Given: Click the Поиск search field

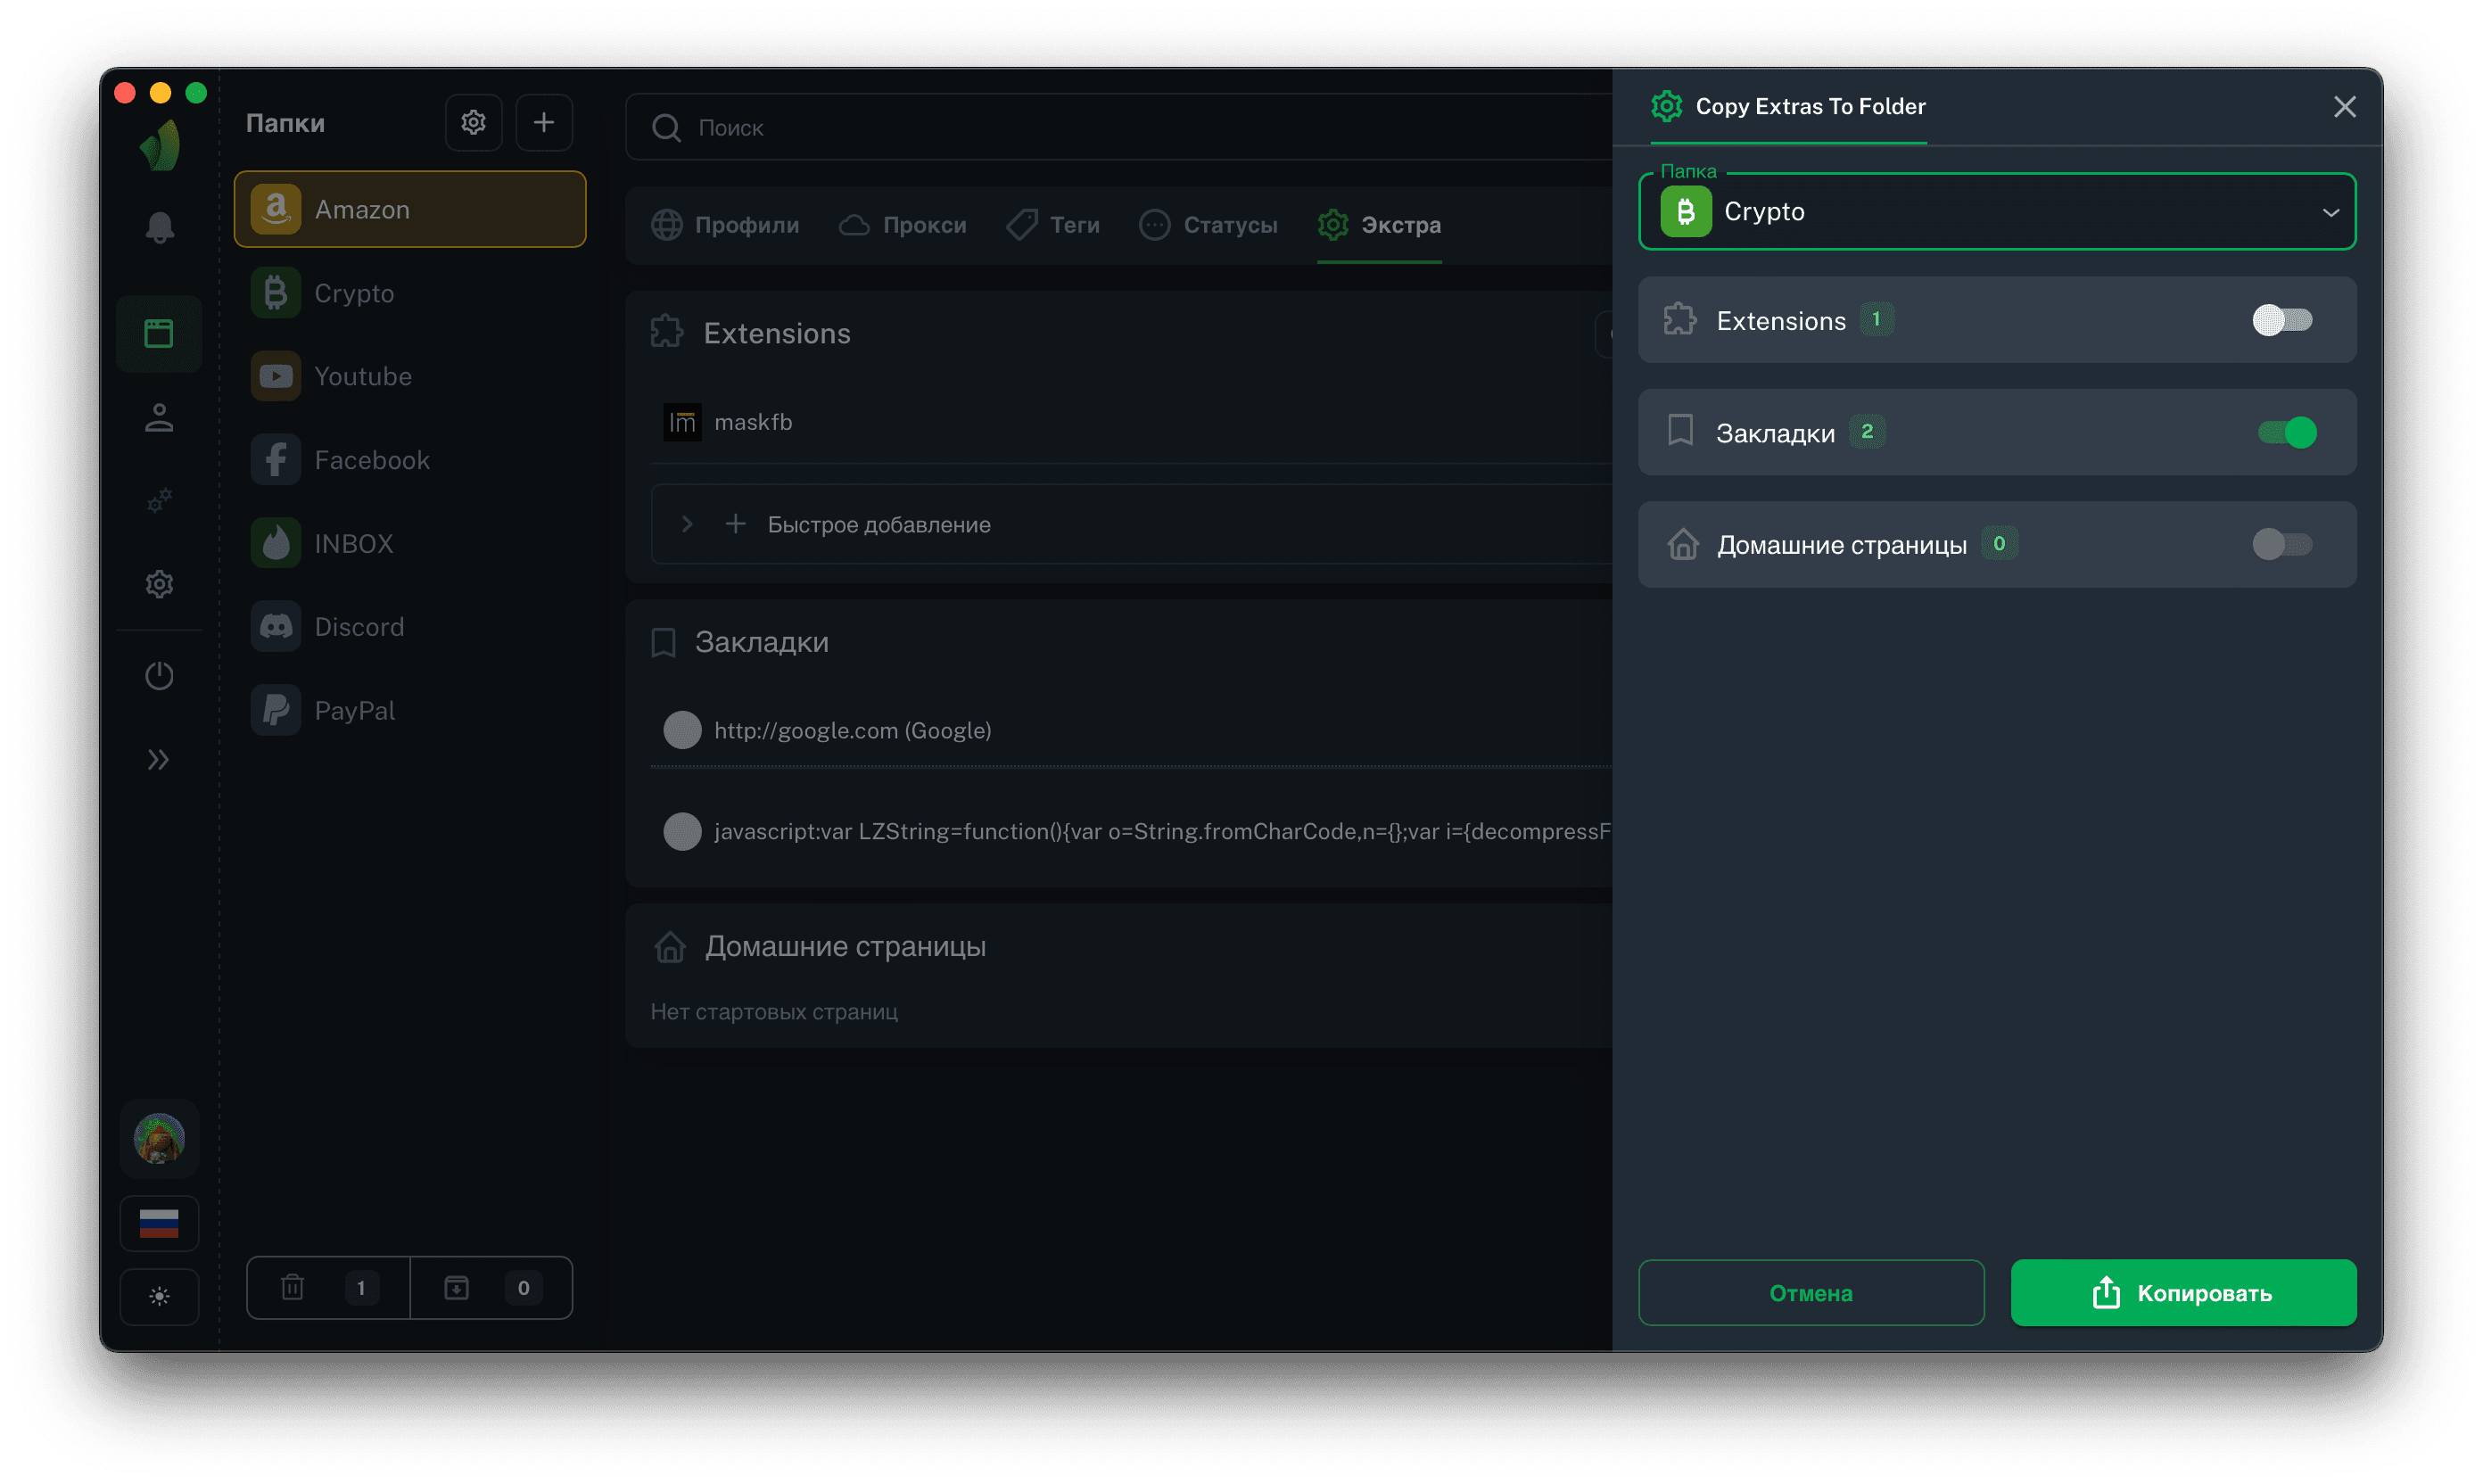Looking at the screenshot, I should 1120,128.
